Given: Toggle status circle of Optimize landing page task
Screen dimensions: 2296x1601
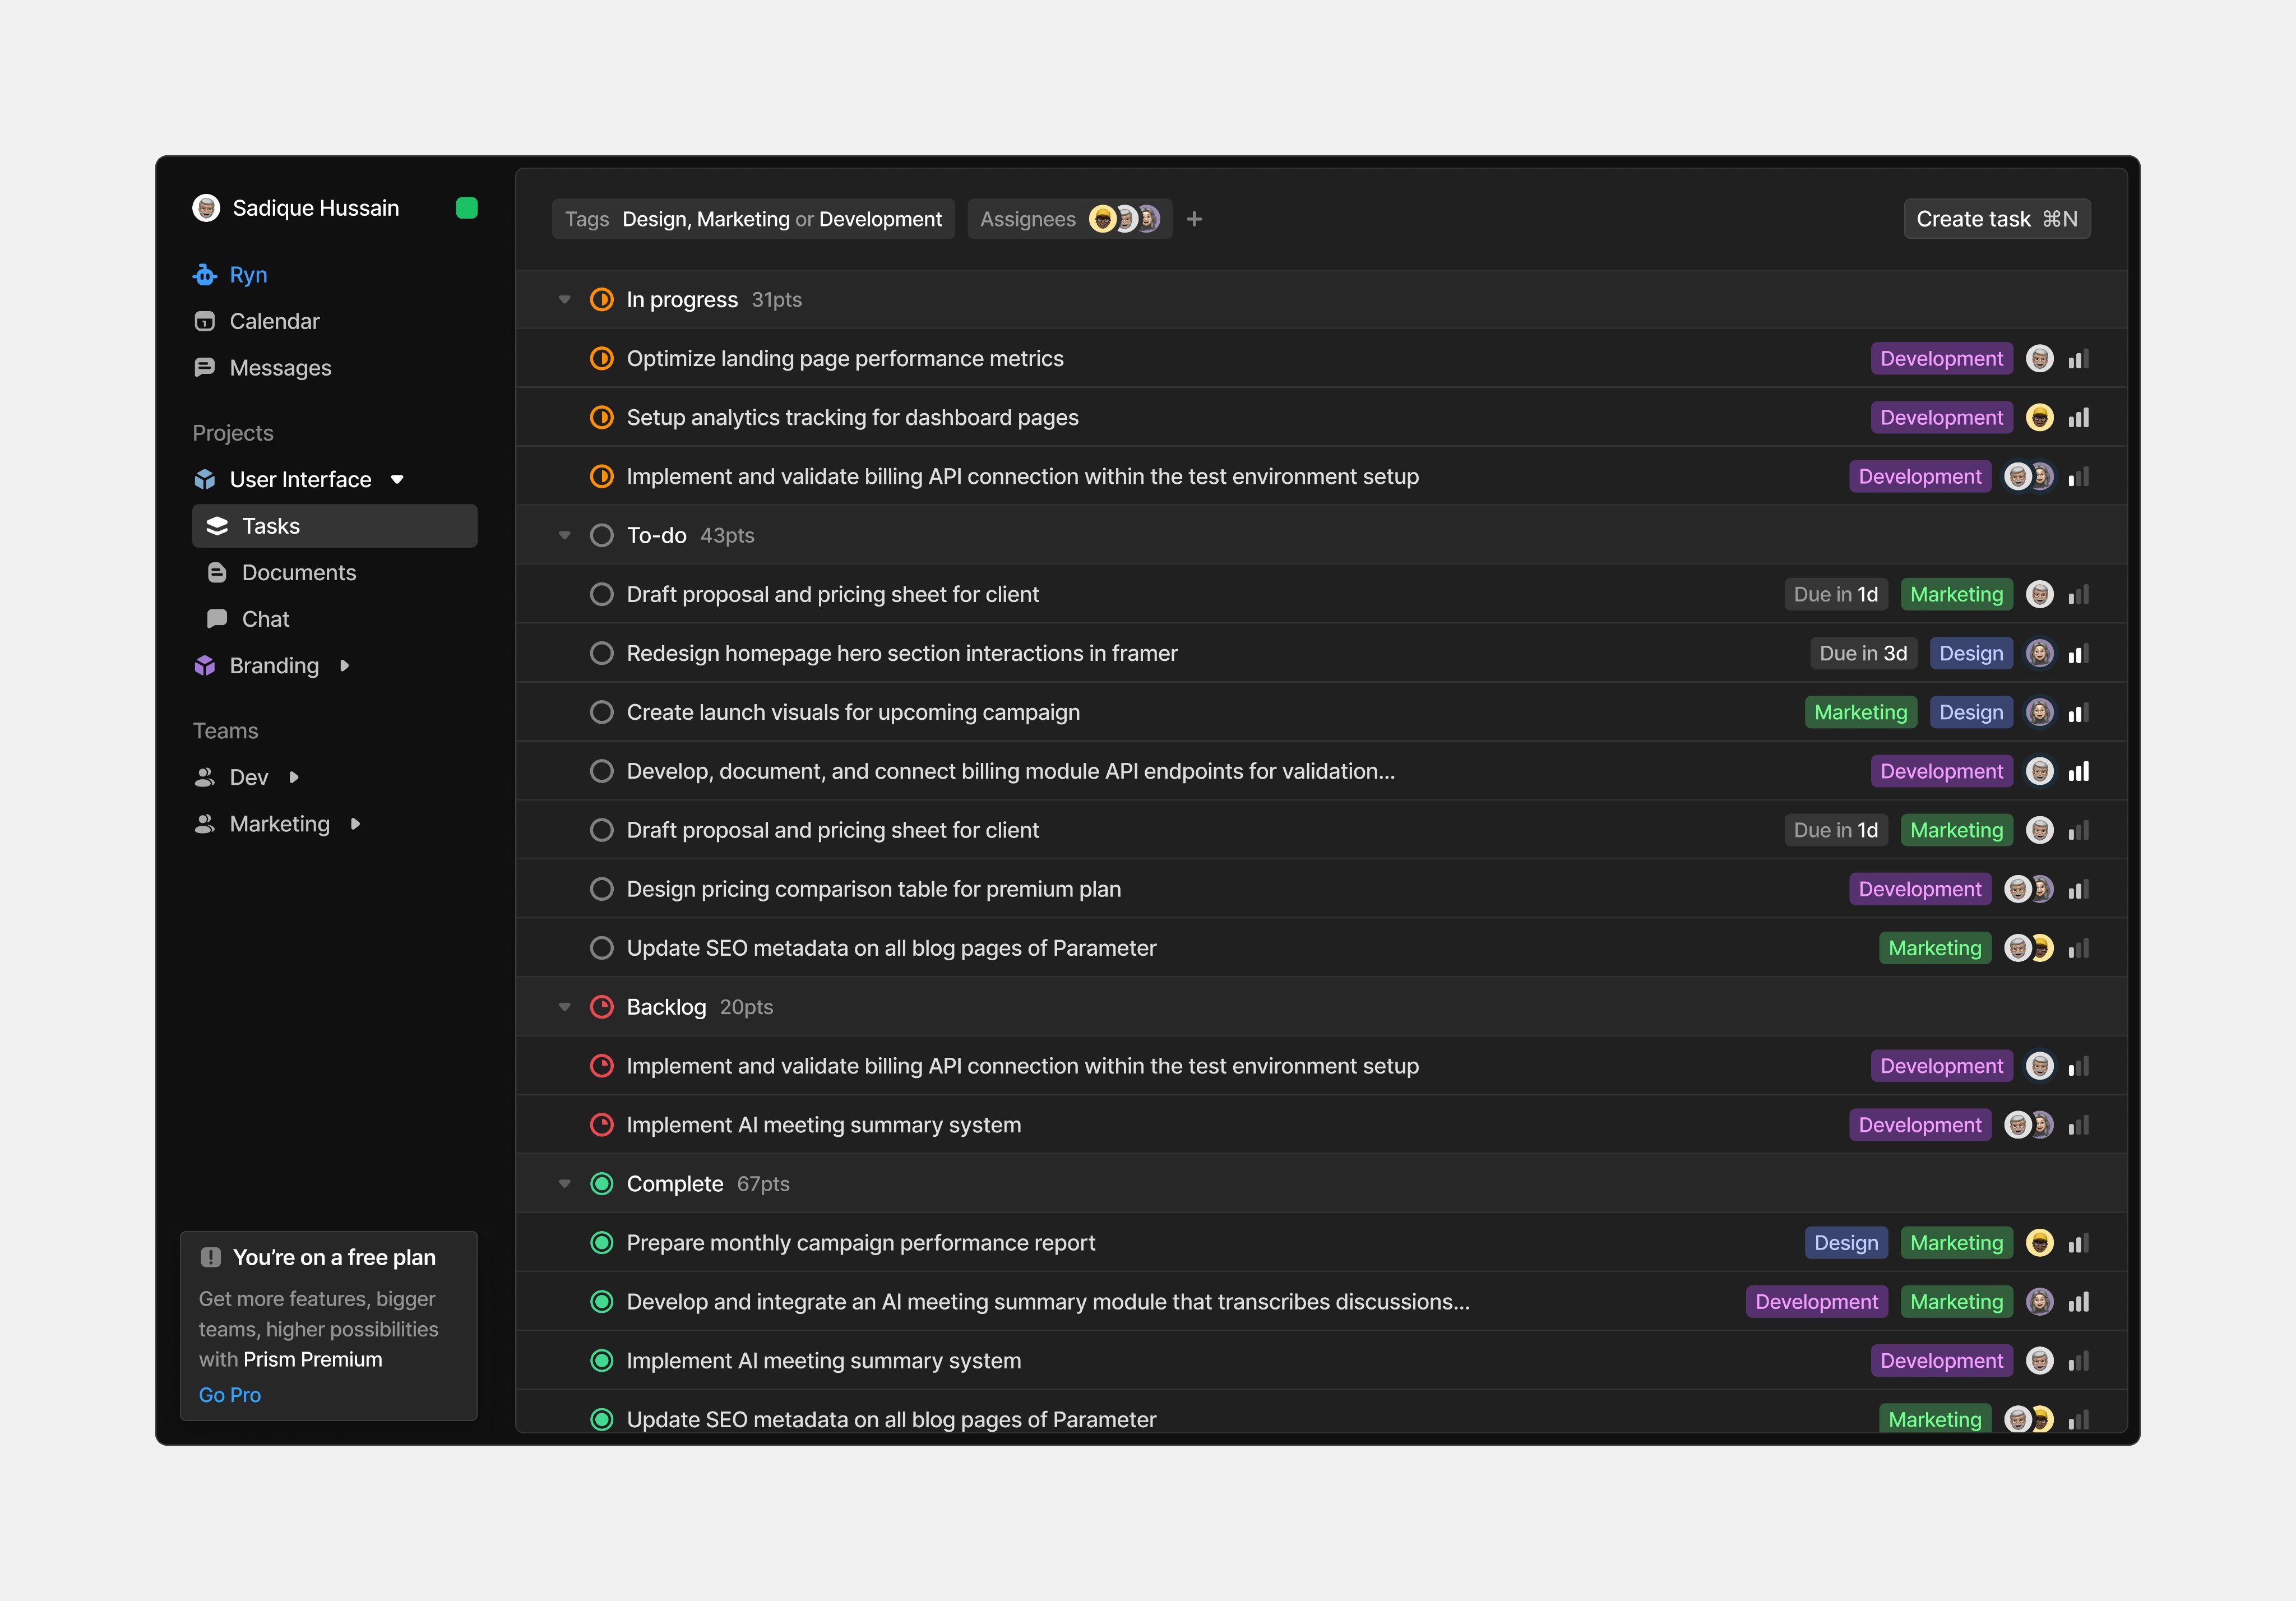Looking at the screenshot, I should 602,359.
